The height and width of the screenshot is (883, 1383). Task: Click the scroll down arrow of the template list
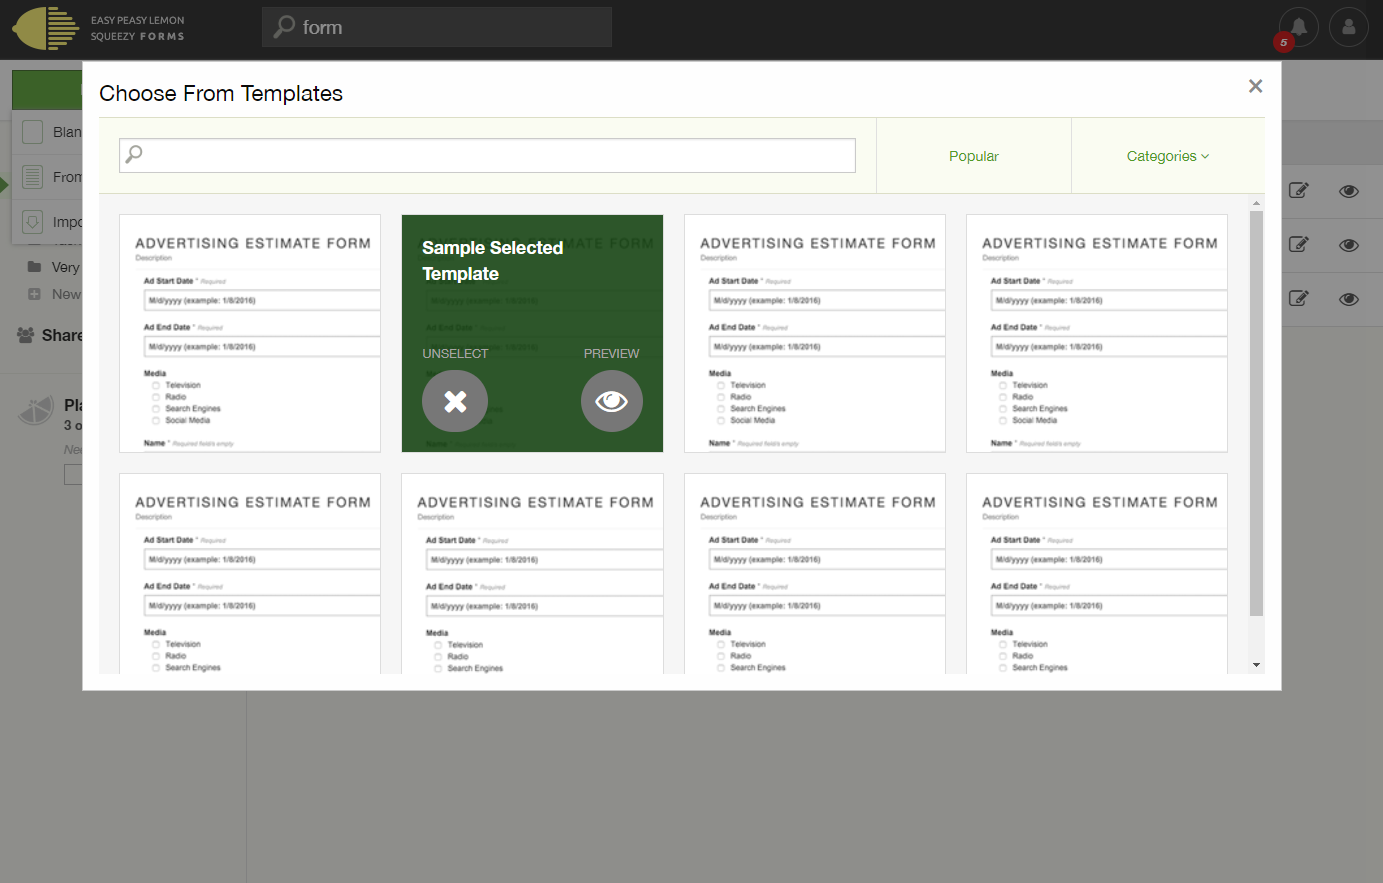(x=1256, y=665)
